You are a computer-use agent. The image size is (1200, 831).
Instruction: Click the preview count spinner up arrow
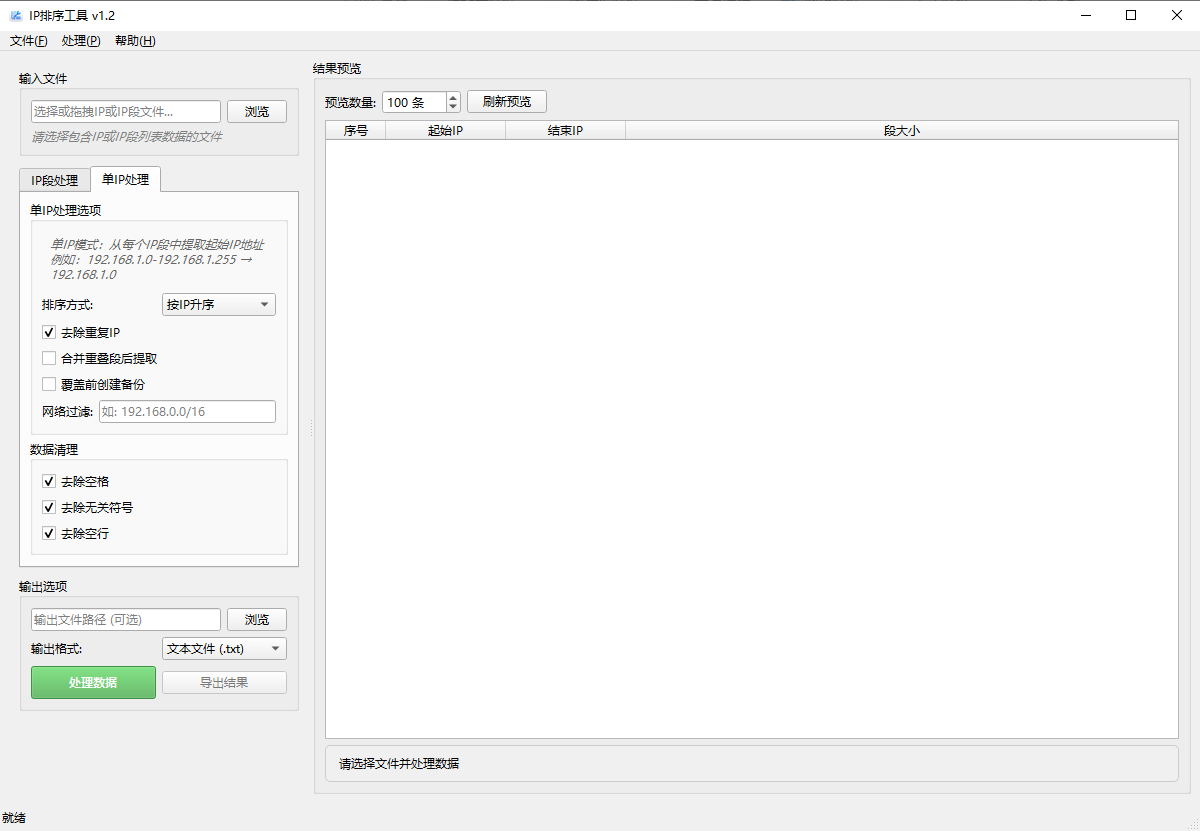(x=453, y=97)
